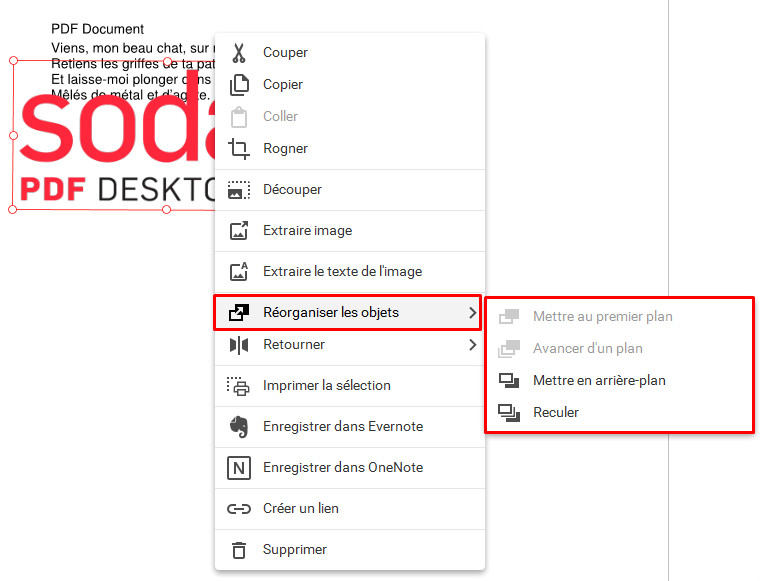Viewport: 760px width, 581px height.
Task: Open Réorganiser les objets entry
Action: pos(348,313)
